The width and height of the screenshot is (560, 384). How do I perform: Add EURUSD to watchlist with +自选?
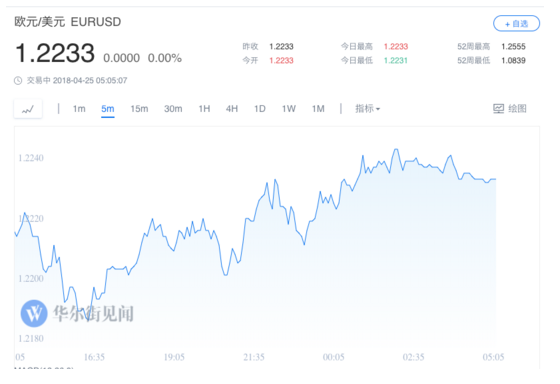516,24
